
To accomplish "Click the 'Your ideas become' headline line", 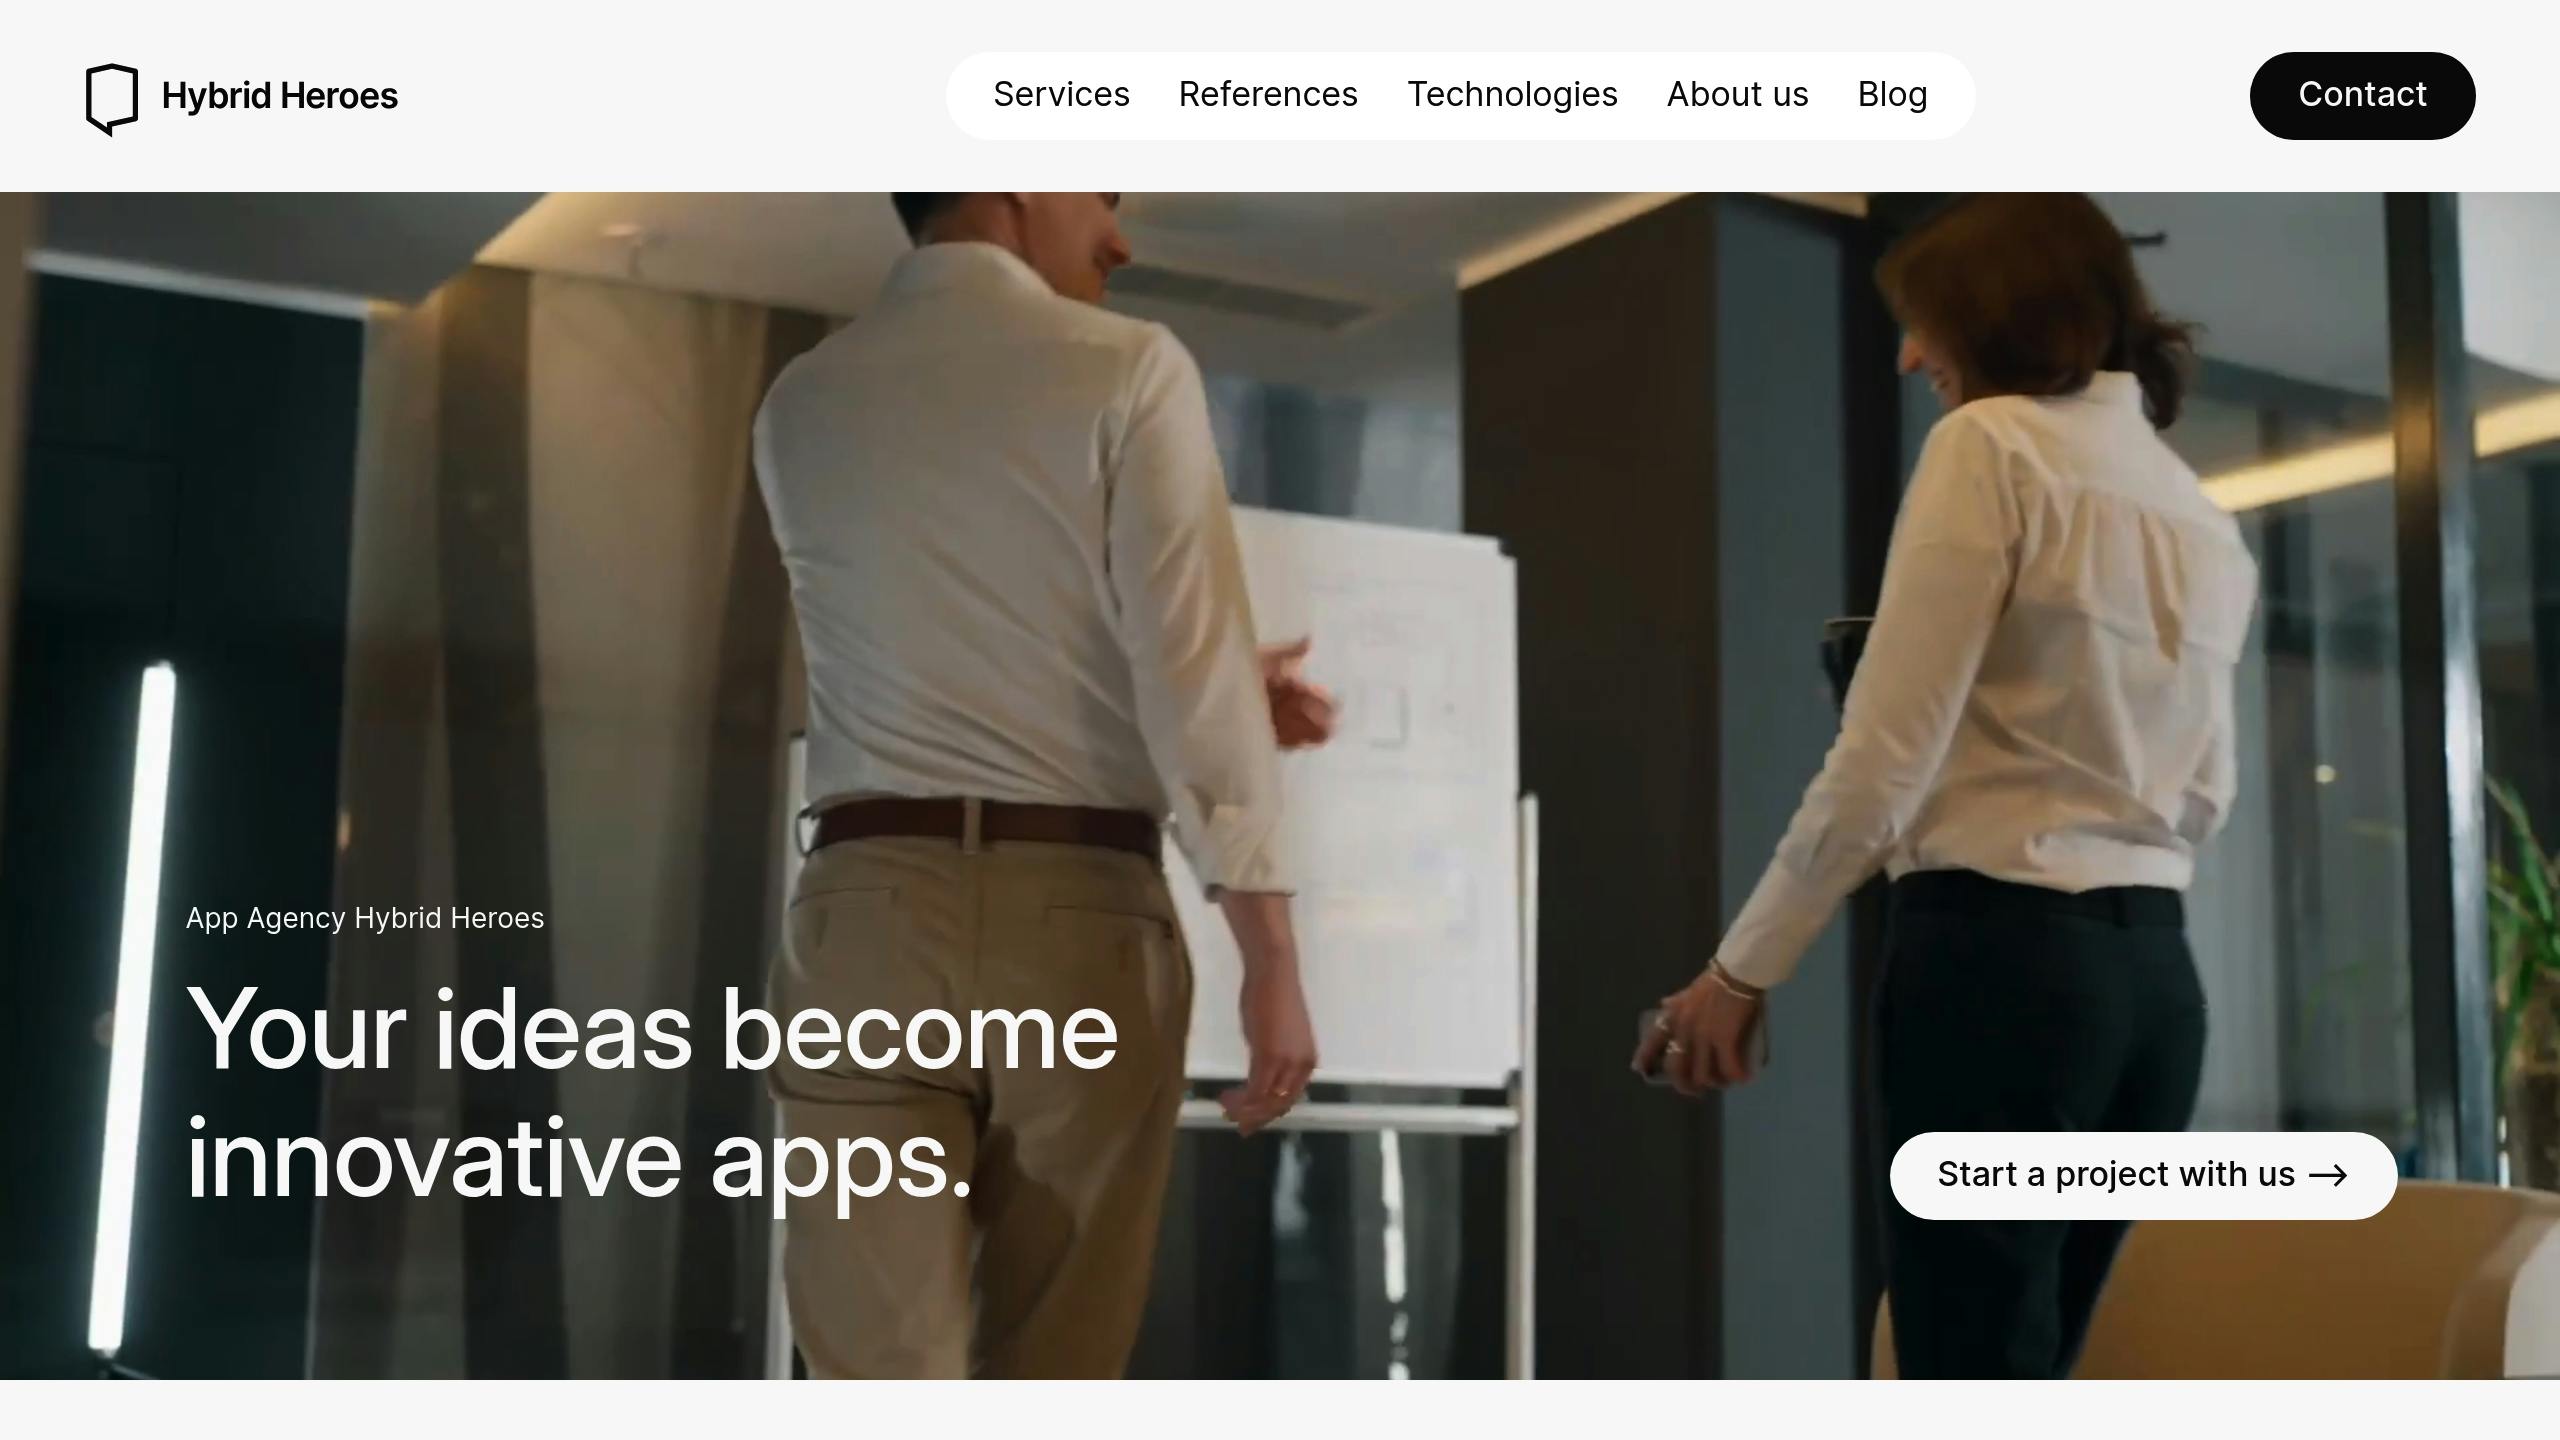I will click(x=652, y=1030).
